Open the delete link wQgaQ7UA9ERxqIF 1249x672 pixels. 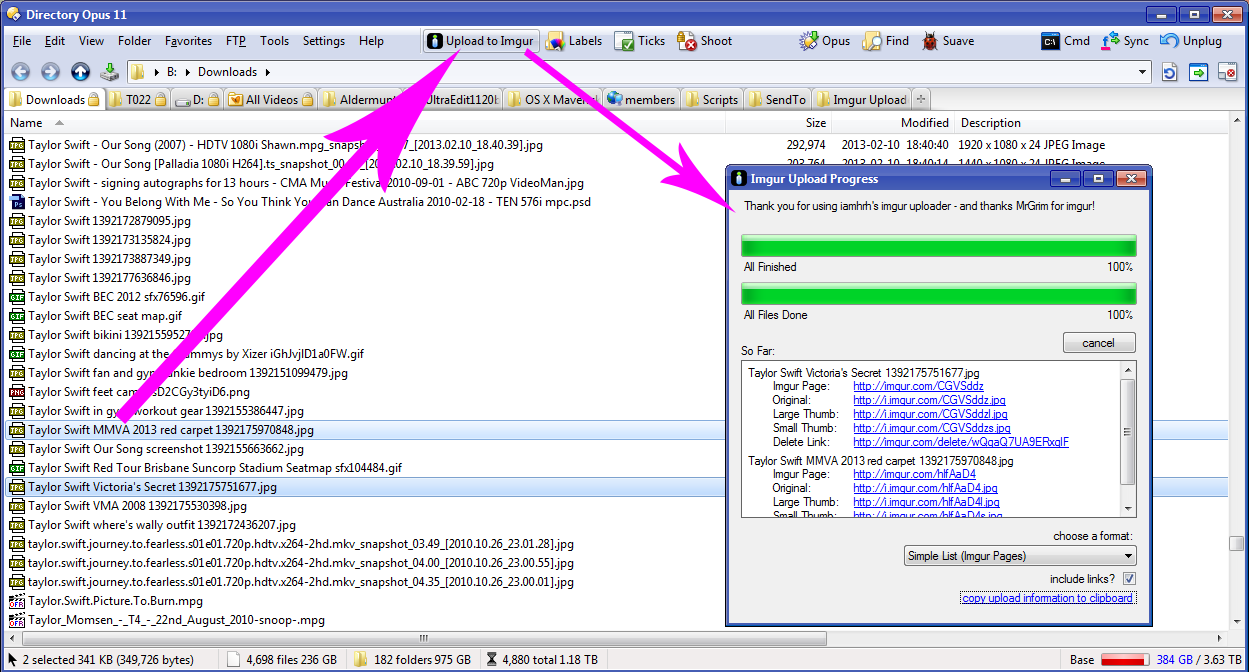[x=960, y=442]
